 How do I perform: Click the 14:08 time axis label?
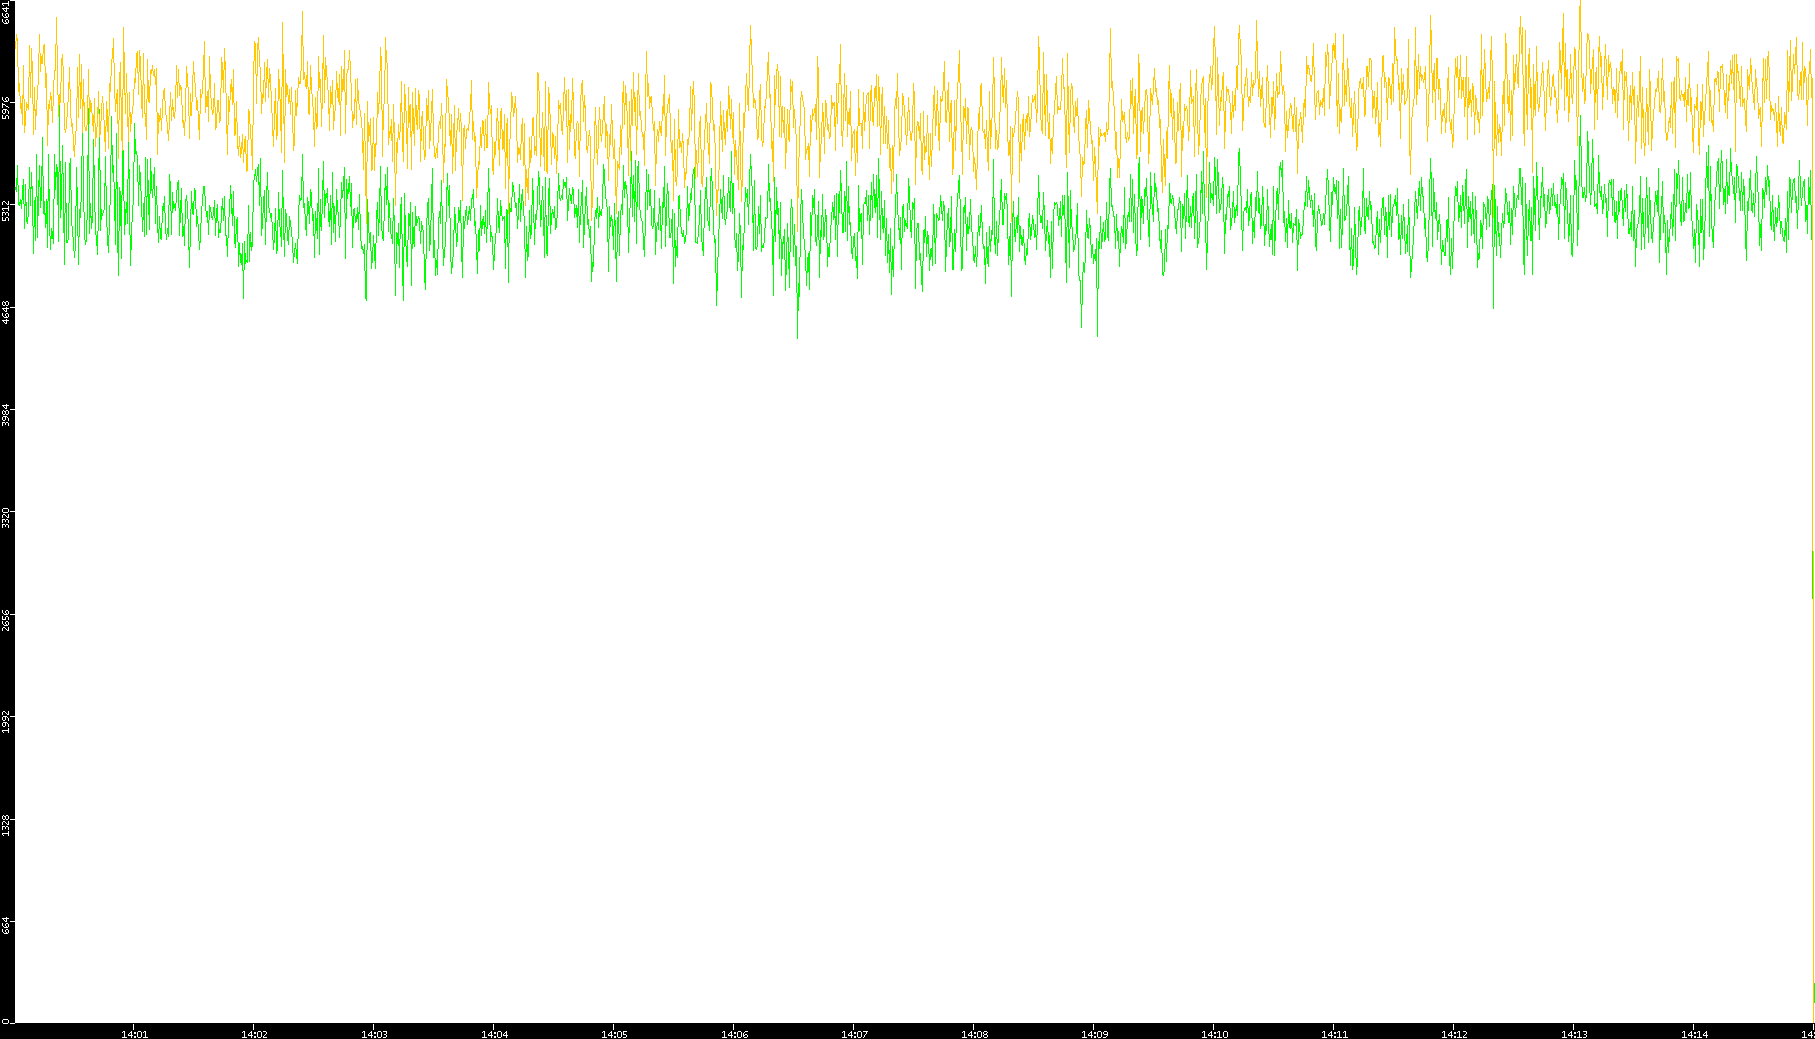[x=974, y=1034]
